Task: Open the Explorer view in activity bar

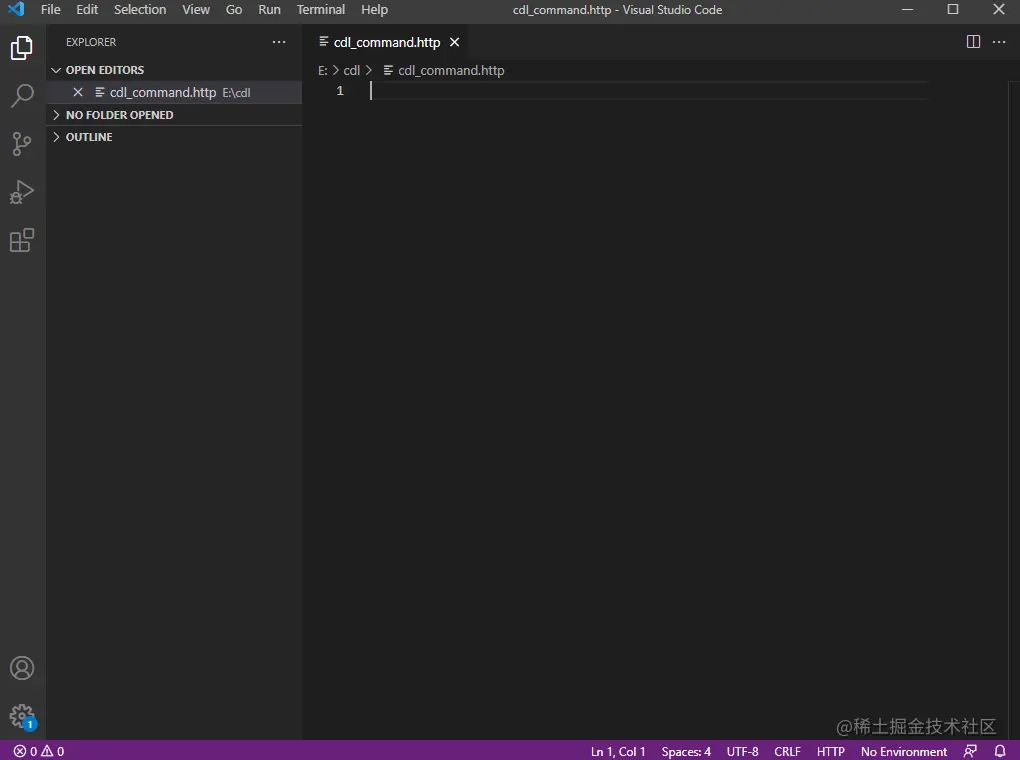Action: point(21,48)
